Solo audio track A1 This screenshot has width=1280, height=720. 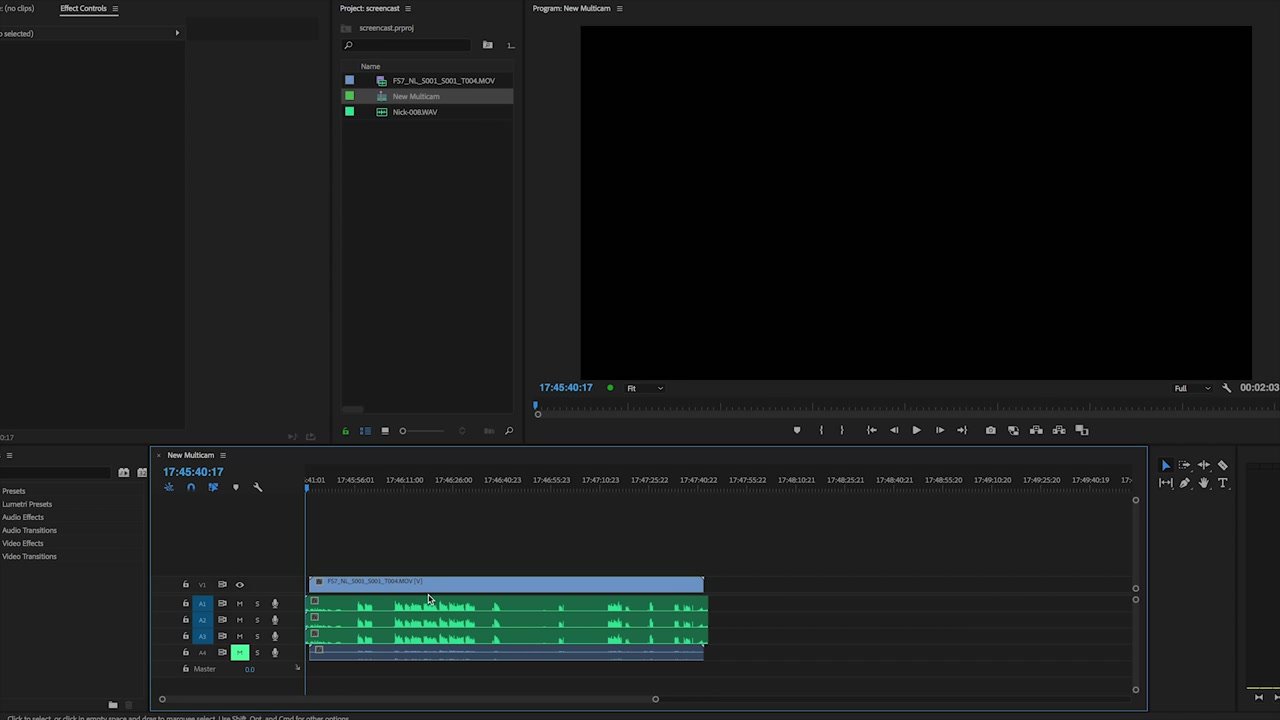[257, 604]
